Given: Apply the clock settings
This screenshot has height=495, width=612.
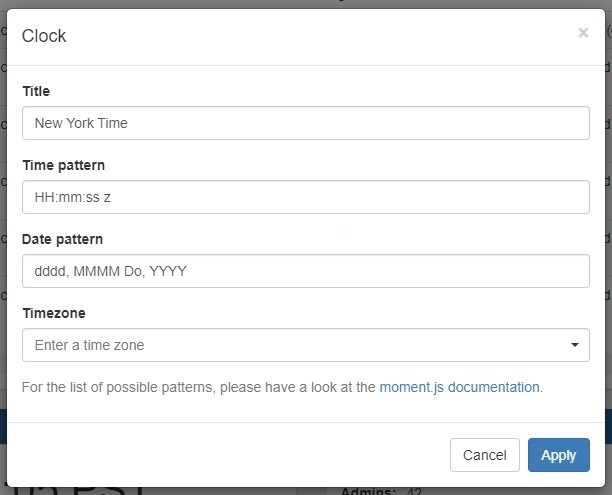Looking at the screenshot, I should click(x=558, y=455).
